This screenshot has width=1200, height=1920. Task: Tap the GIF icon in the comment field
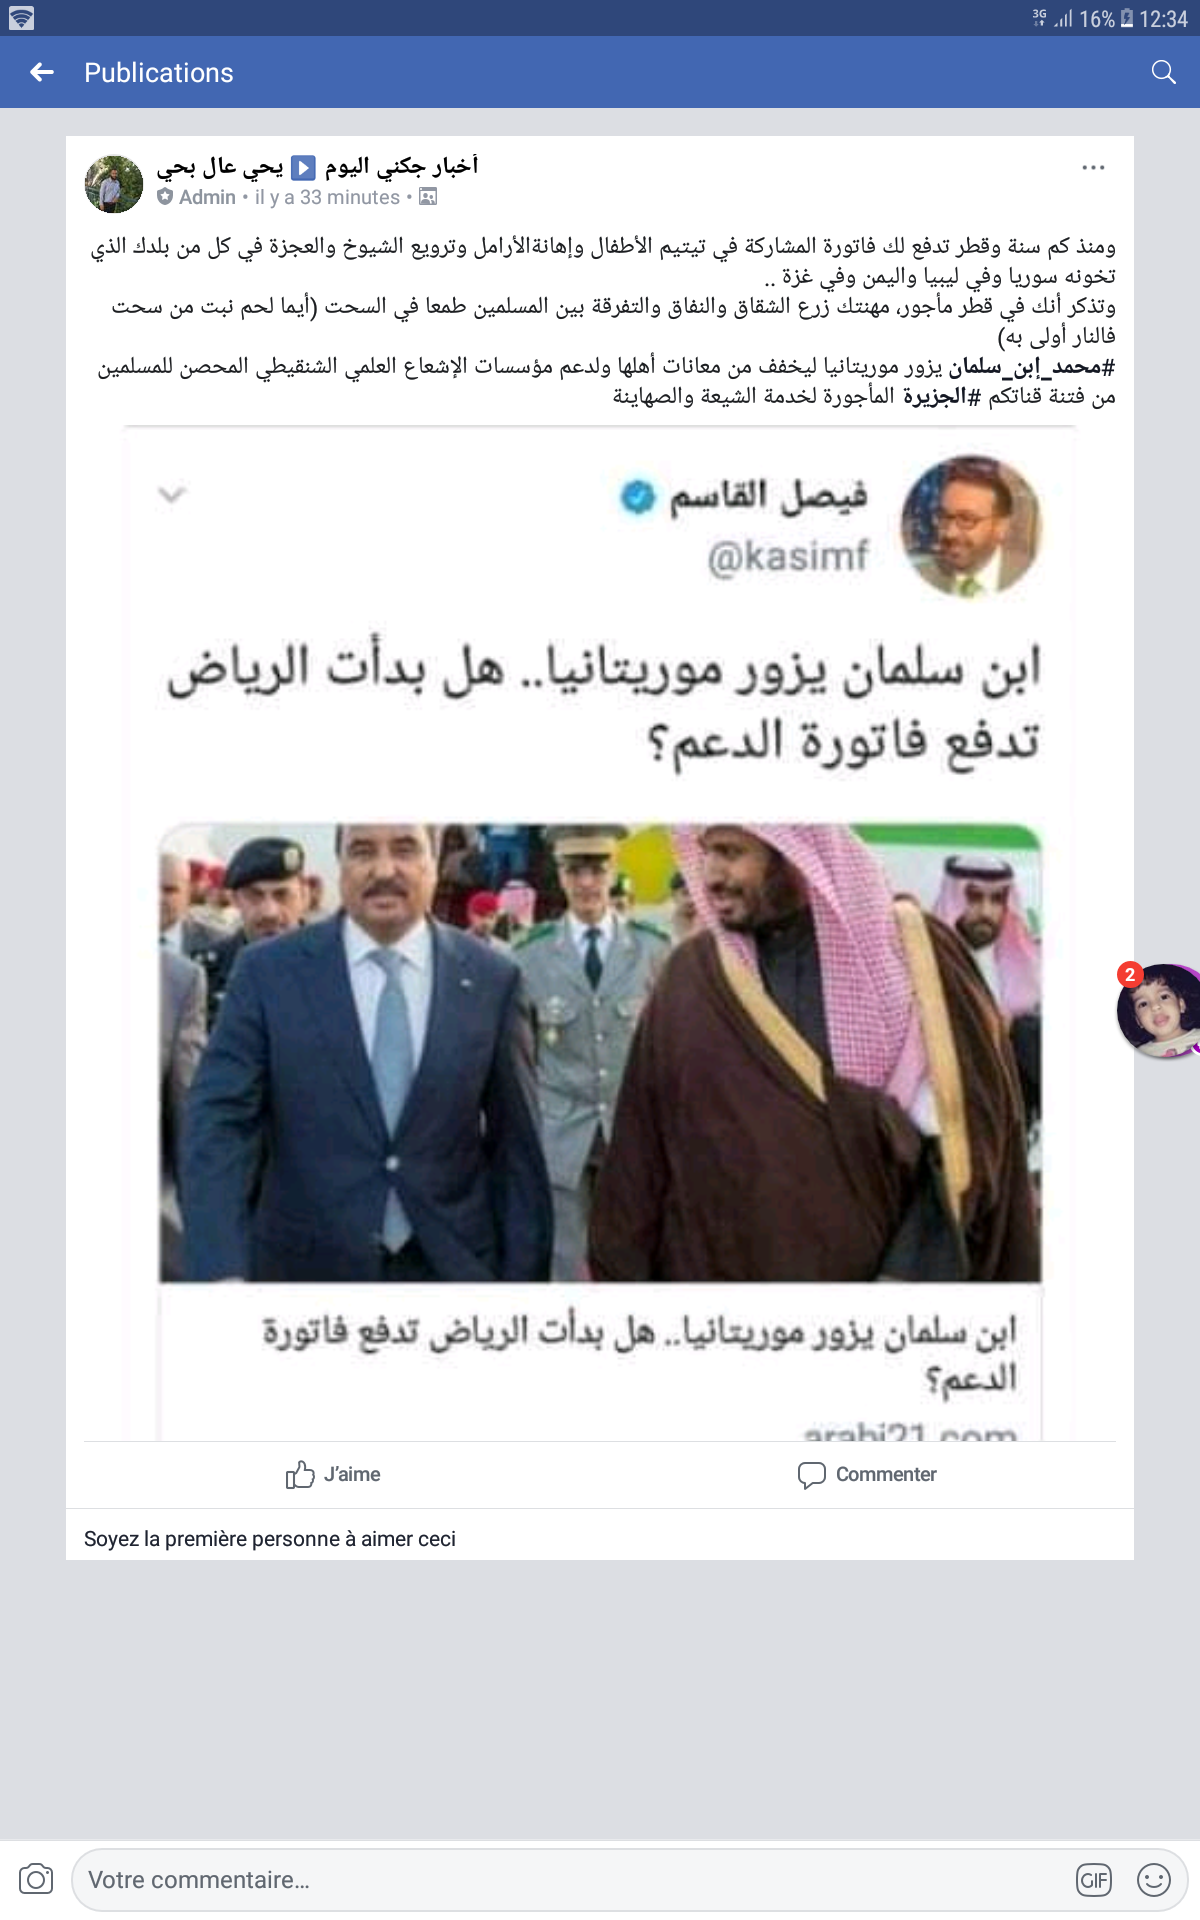pos(1094,1880)
